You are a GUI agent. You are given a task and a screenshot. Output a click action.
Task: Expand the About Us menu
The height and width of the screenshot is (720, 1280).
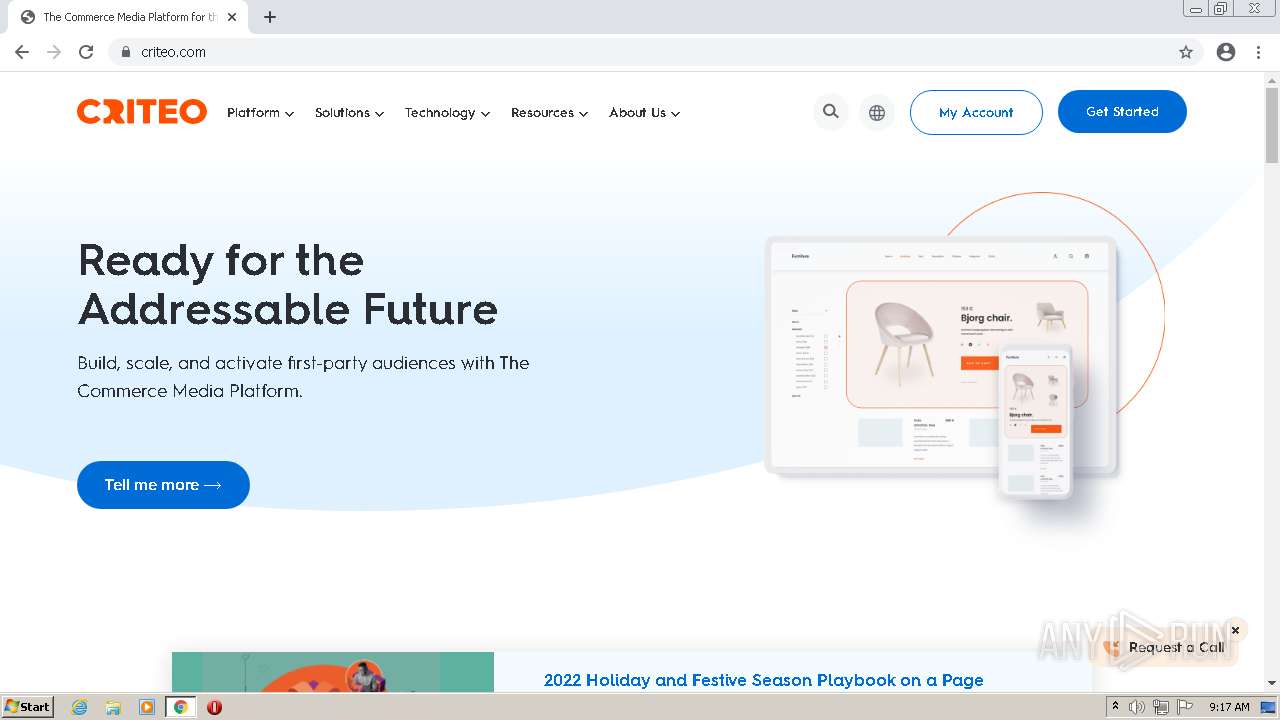click(644, 113)
